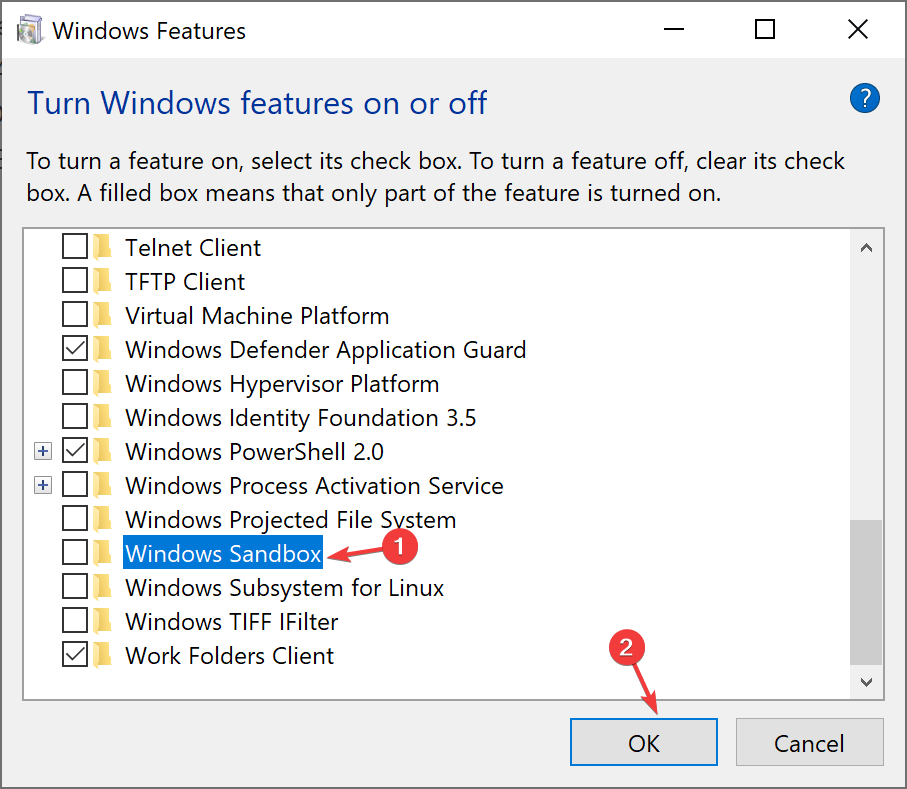Select the Windows Projected File System label
The image size is (907, 789).
click(x=291, y=519)
